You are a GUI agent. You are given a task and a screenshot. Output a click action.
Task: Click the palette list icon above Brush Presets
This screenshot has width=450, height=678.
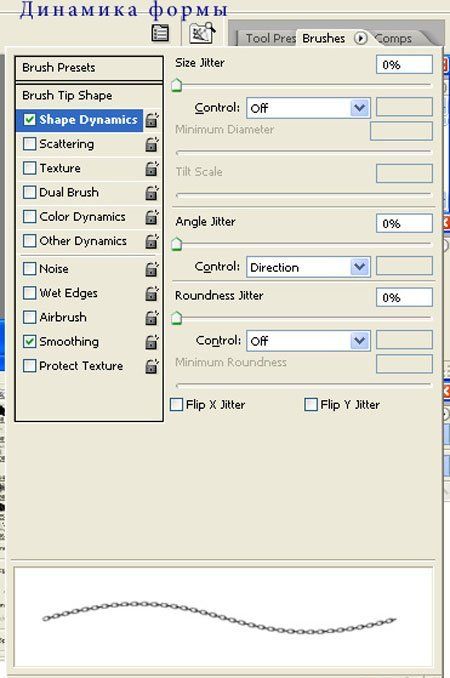[160, 33]
